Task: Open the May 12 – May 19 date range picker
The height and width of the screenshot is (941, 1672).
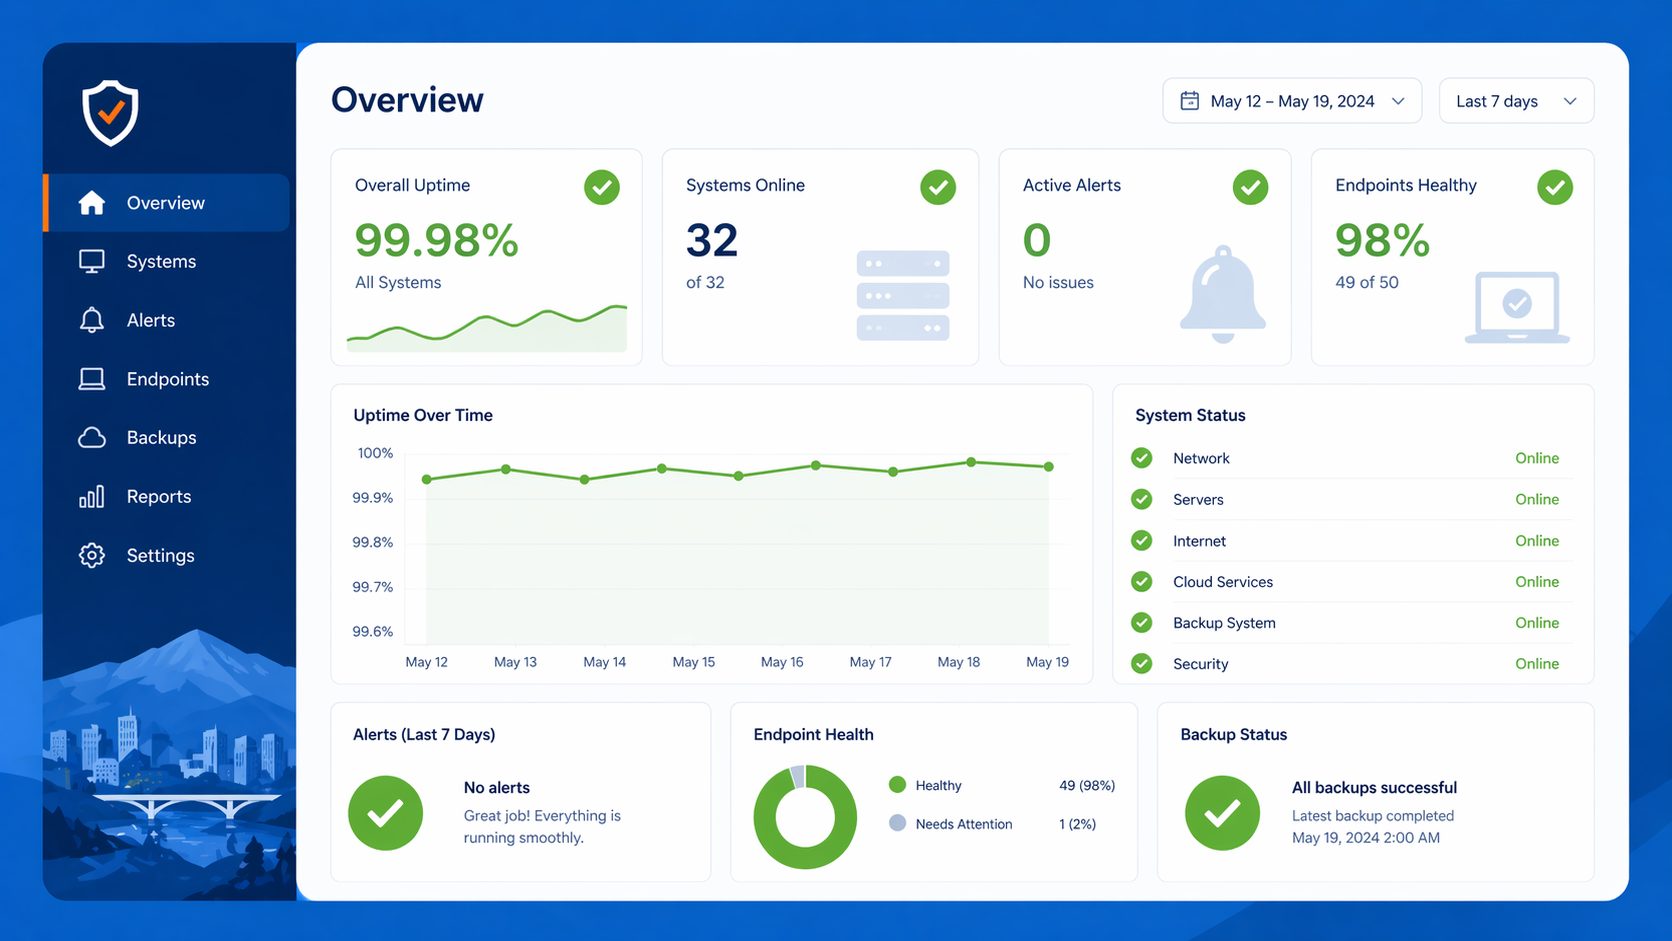Action: point(1291,100)
